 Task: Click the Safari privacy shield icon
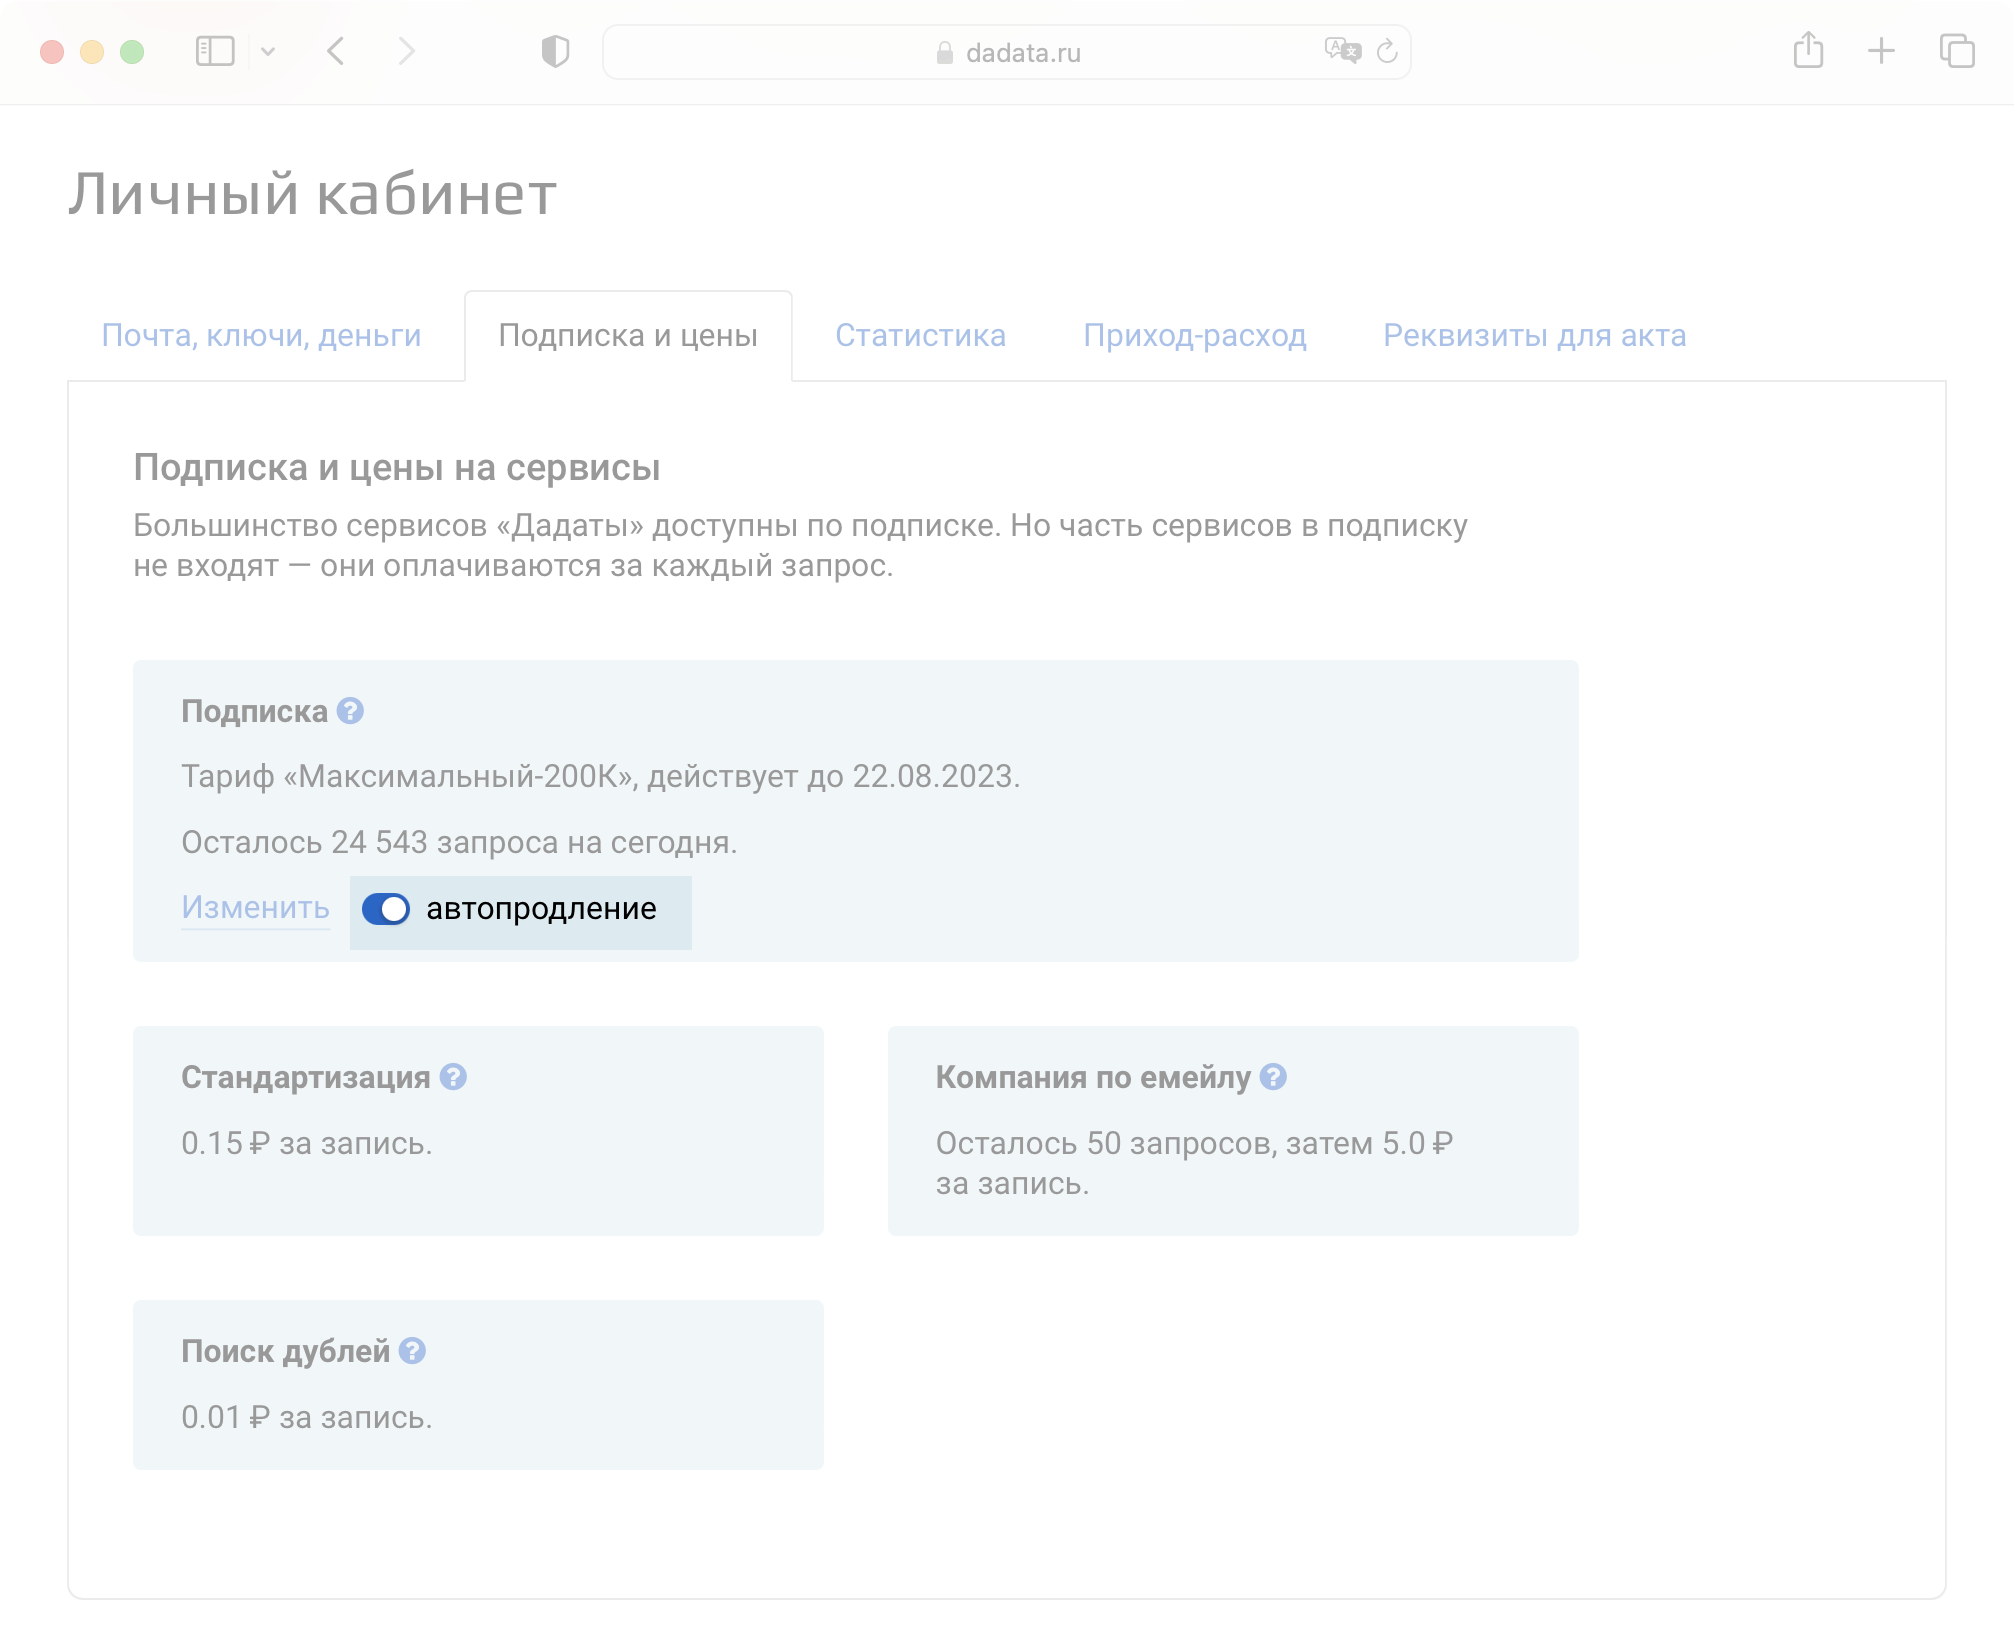[555, 52]
